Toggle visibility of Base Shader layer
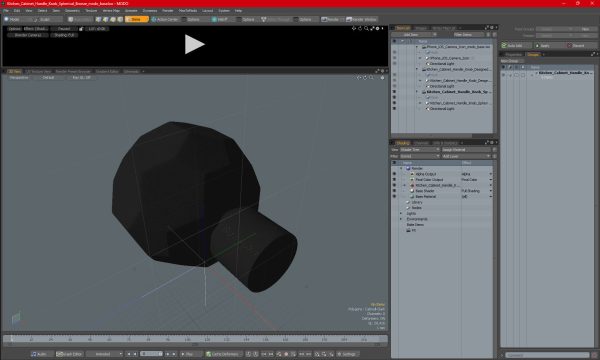The image size is (600, 360). (x=394, y=191)
